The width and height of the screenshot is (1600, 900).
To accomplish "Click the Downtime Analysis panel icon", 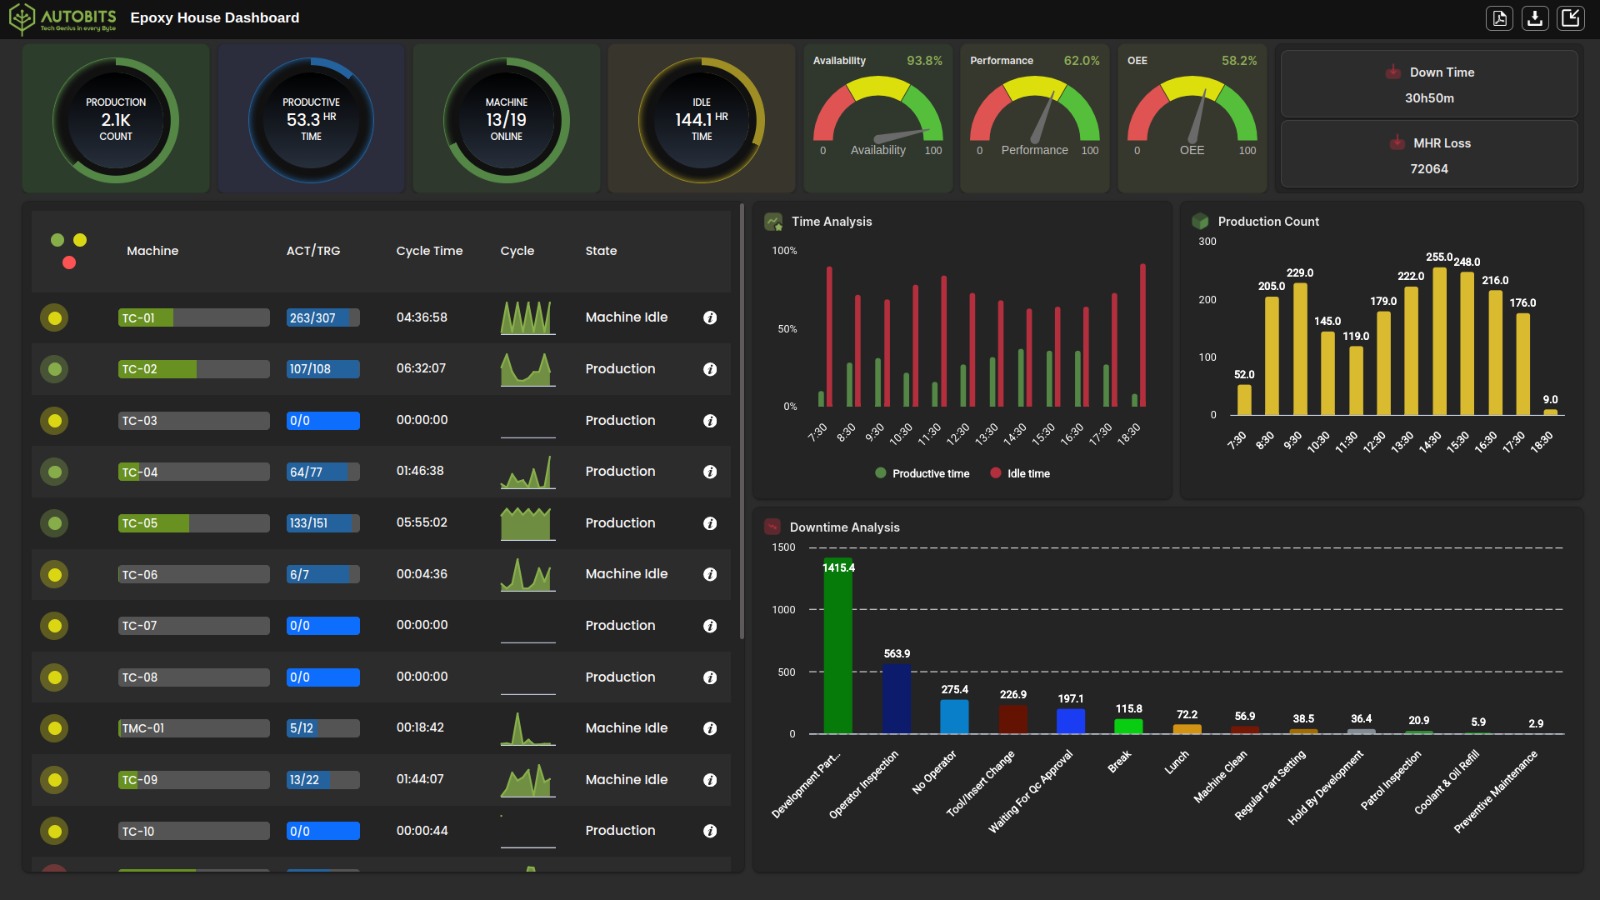I will click(x=772, y=527).
